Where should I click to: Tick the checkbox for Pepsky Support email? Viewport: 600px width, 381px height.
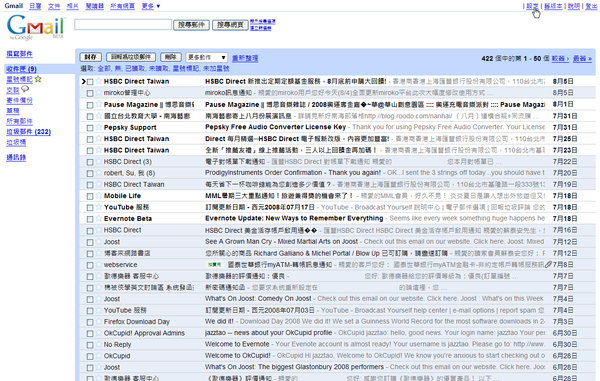pos(90,128)
